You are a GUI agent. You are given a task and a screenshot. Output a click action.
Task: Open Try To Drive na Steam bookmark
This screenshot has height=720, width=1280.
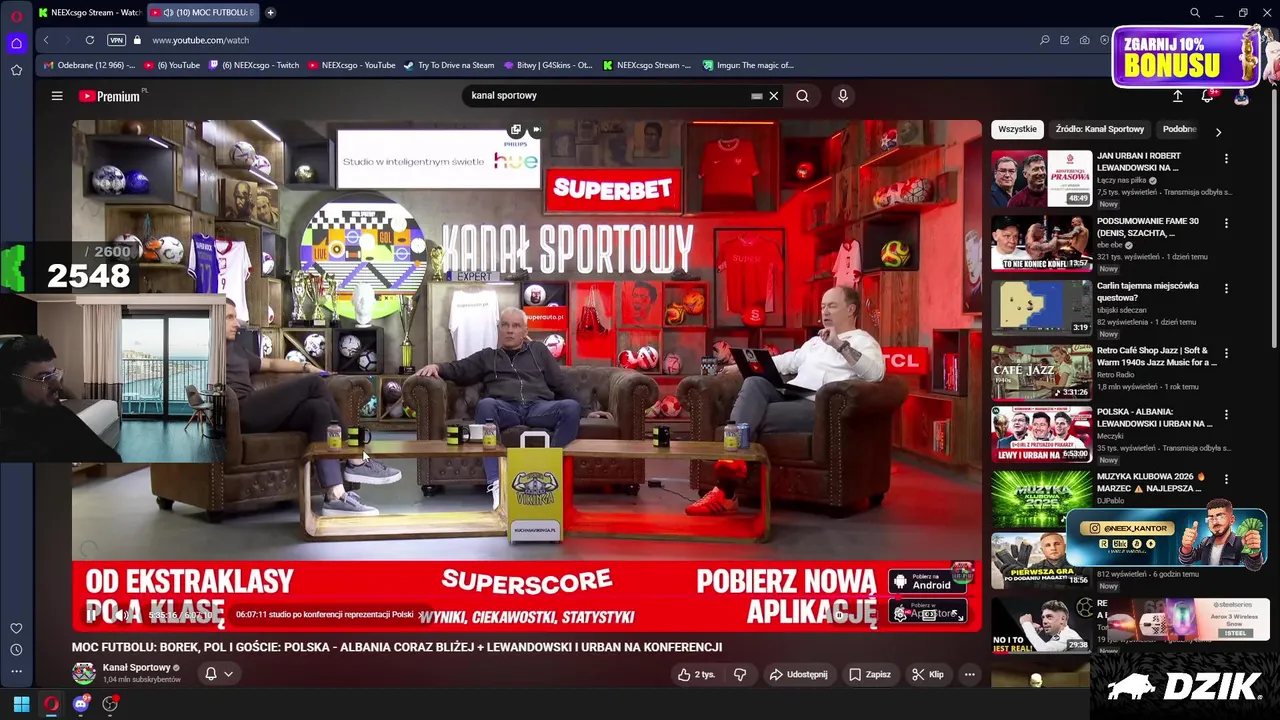point(449,65)
